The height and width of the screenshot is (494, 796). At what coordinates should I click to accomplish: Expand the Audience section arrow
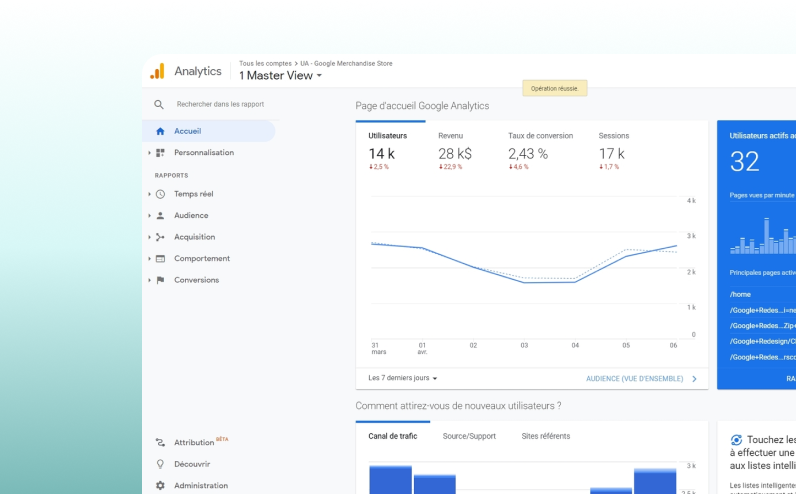point(149,216)
